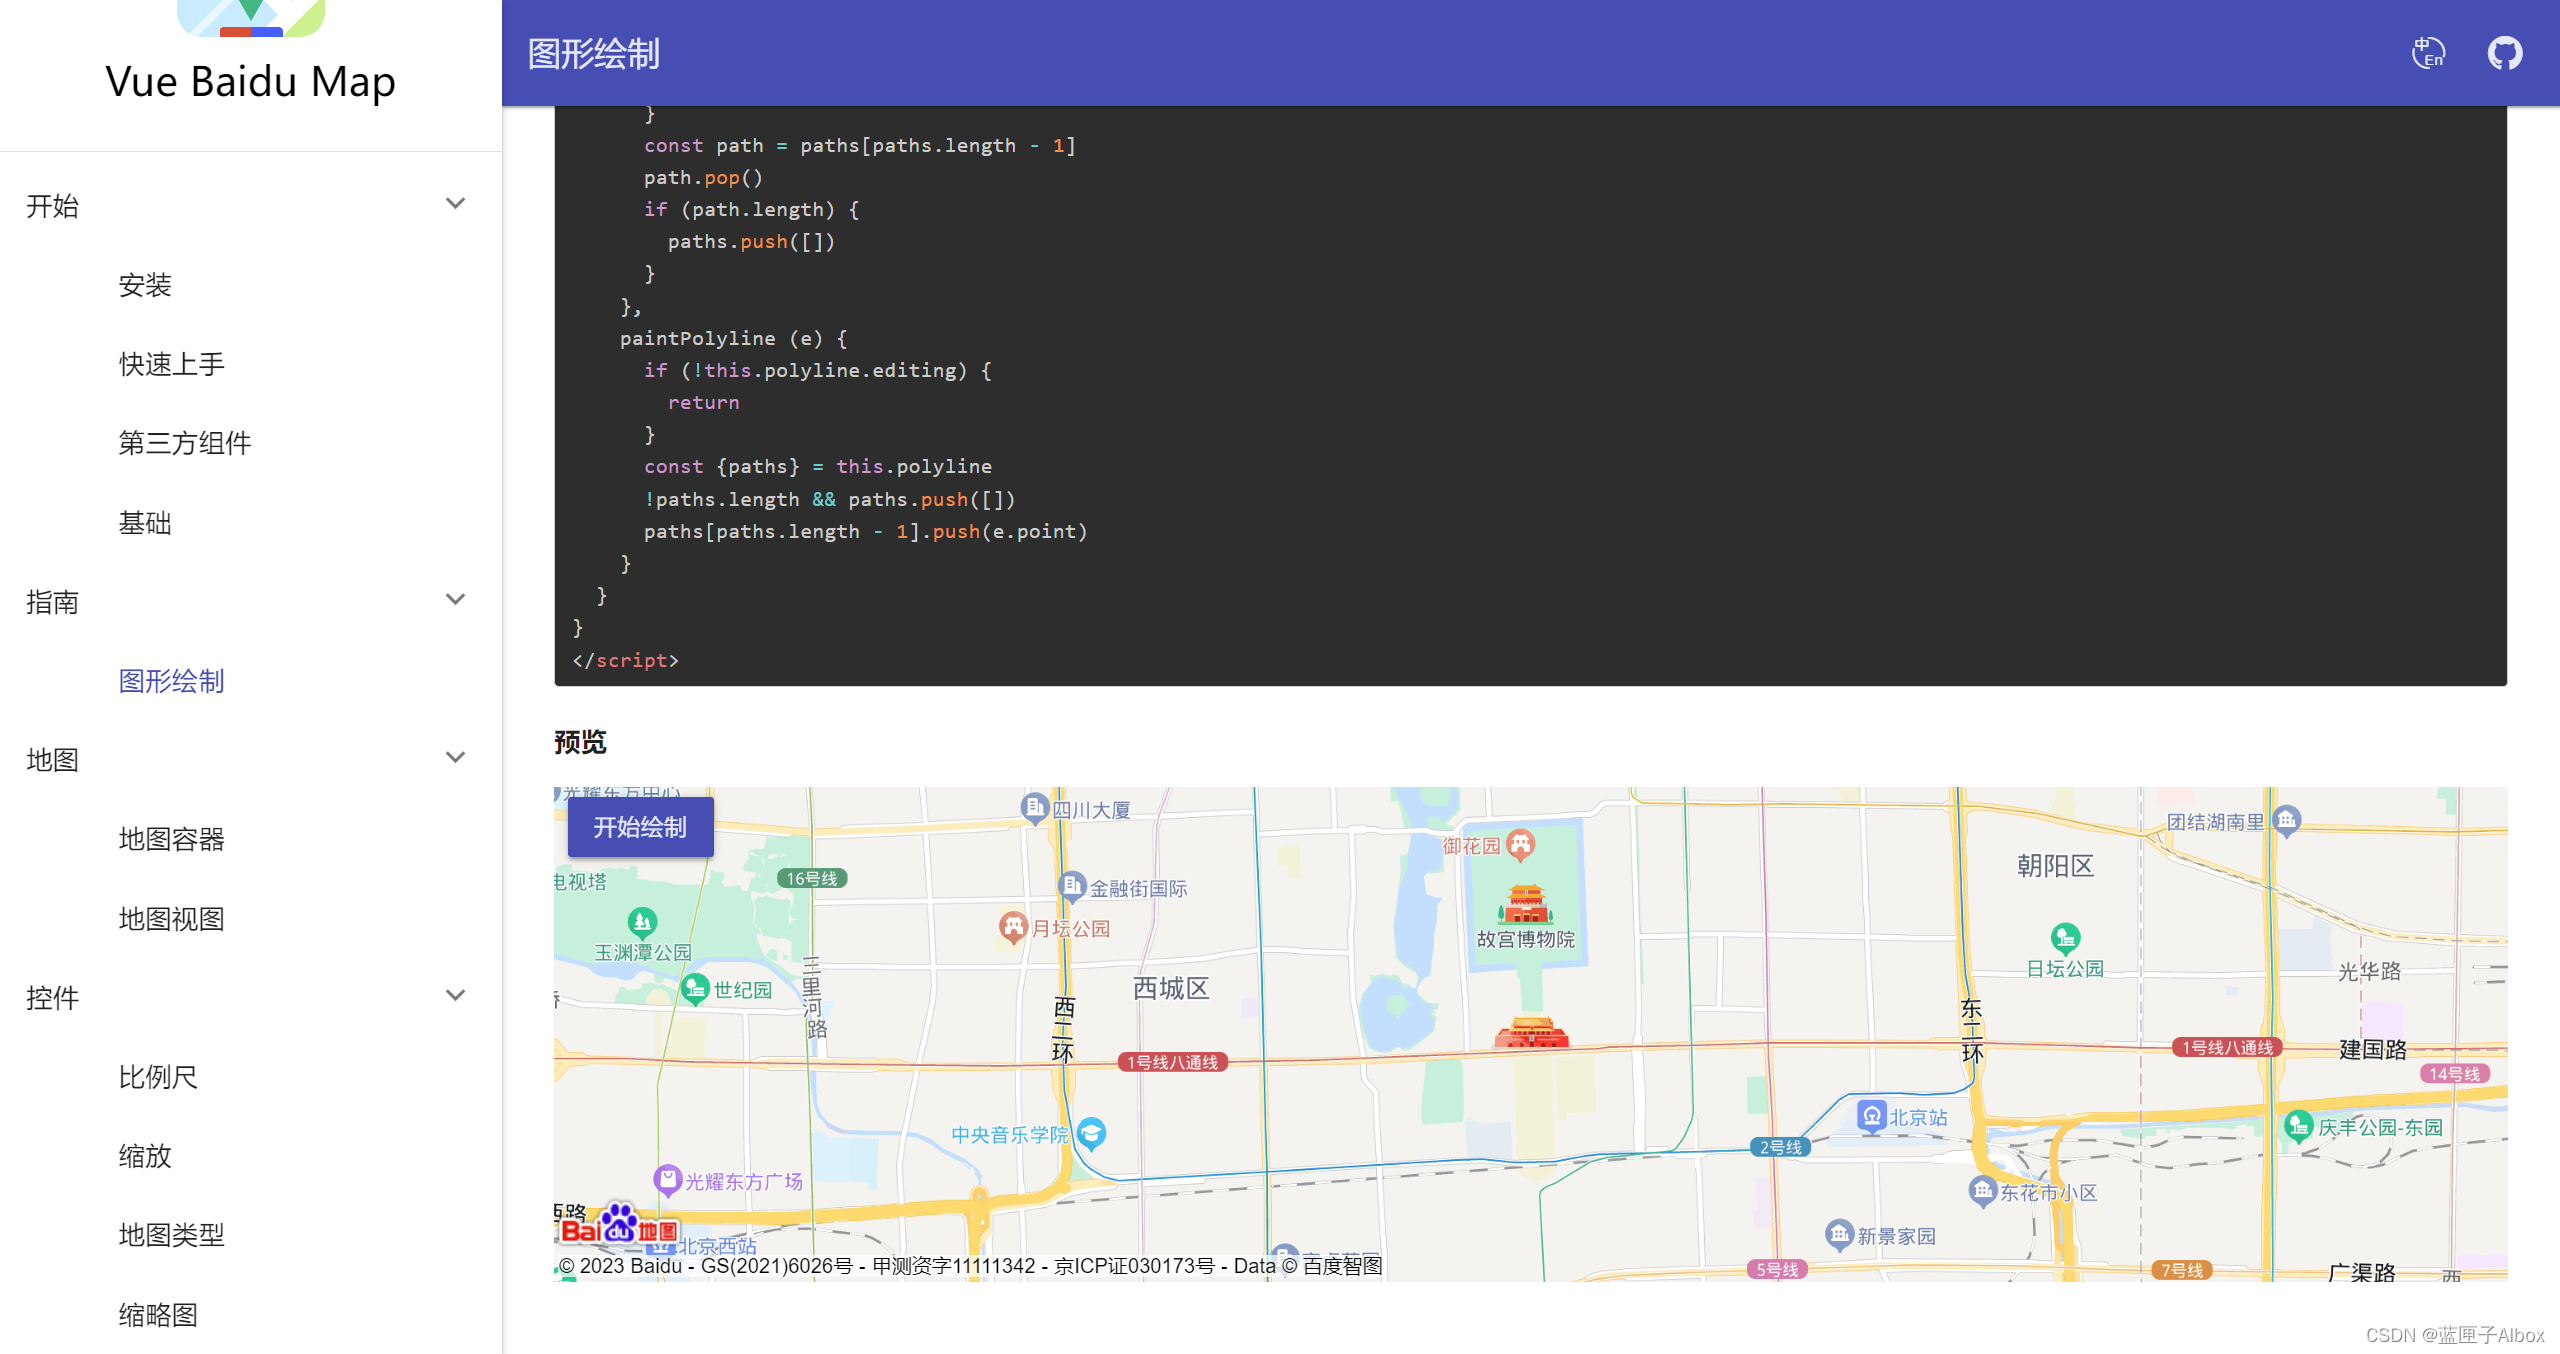Click the Yuetan Park (月坛公园) marker icon

point(1013,926)
